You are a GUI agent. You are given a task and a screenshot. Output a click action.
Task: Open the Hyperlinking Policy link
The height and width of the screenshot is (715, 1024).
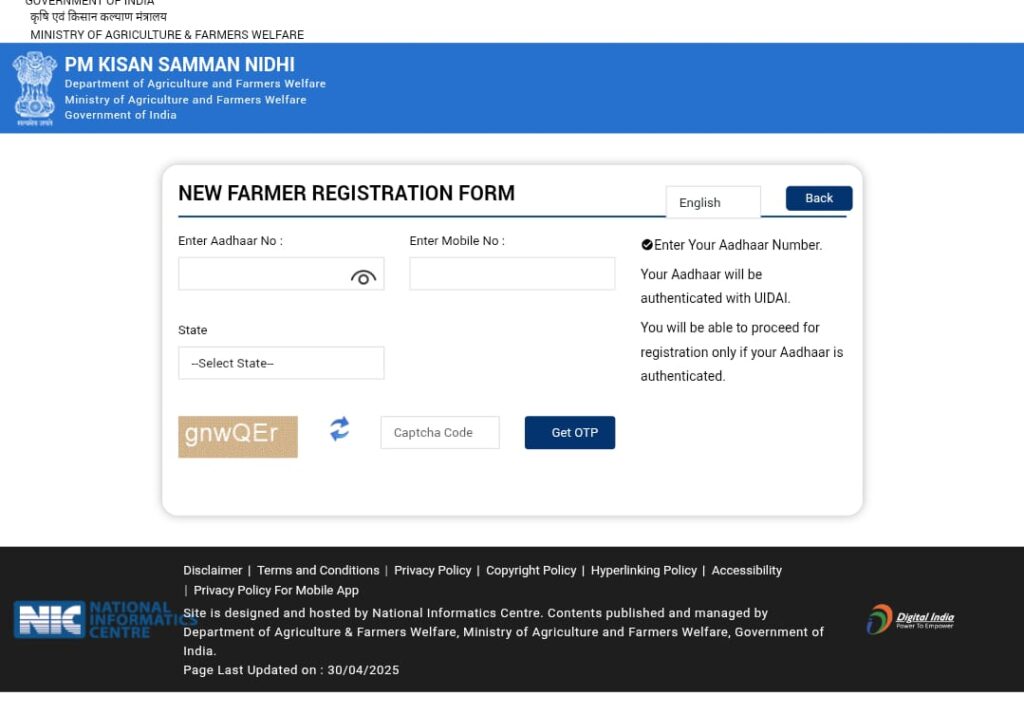tap(644, 570)
